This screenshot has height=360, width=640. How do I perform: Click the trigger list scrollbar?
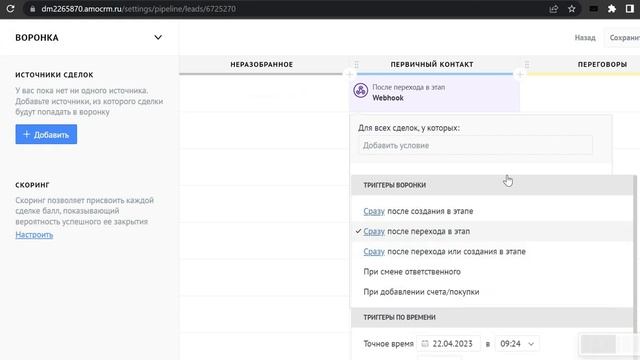tap(635, 255)
